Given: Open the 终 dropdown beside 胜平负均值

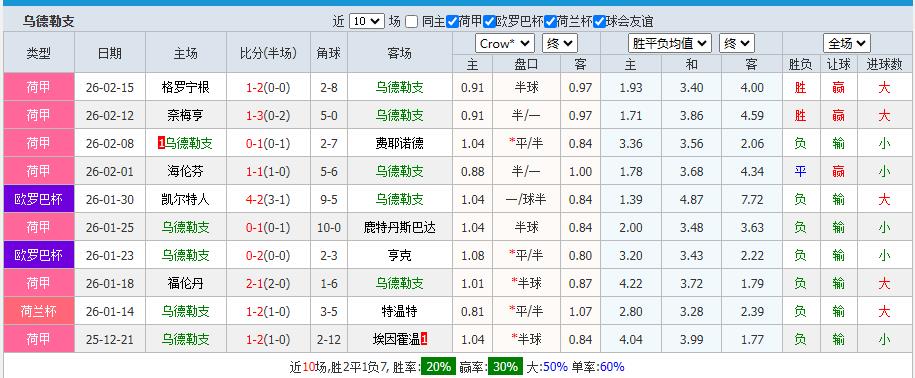Looking at the screenshot, I should 737,43.
